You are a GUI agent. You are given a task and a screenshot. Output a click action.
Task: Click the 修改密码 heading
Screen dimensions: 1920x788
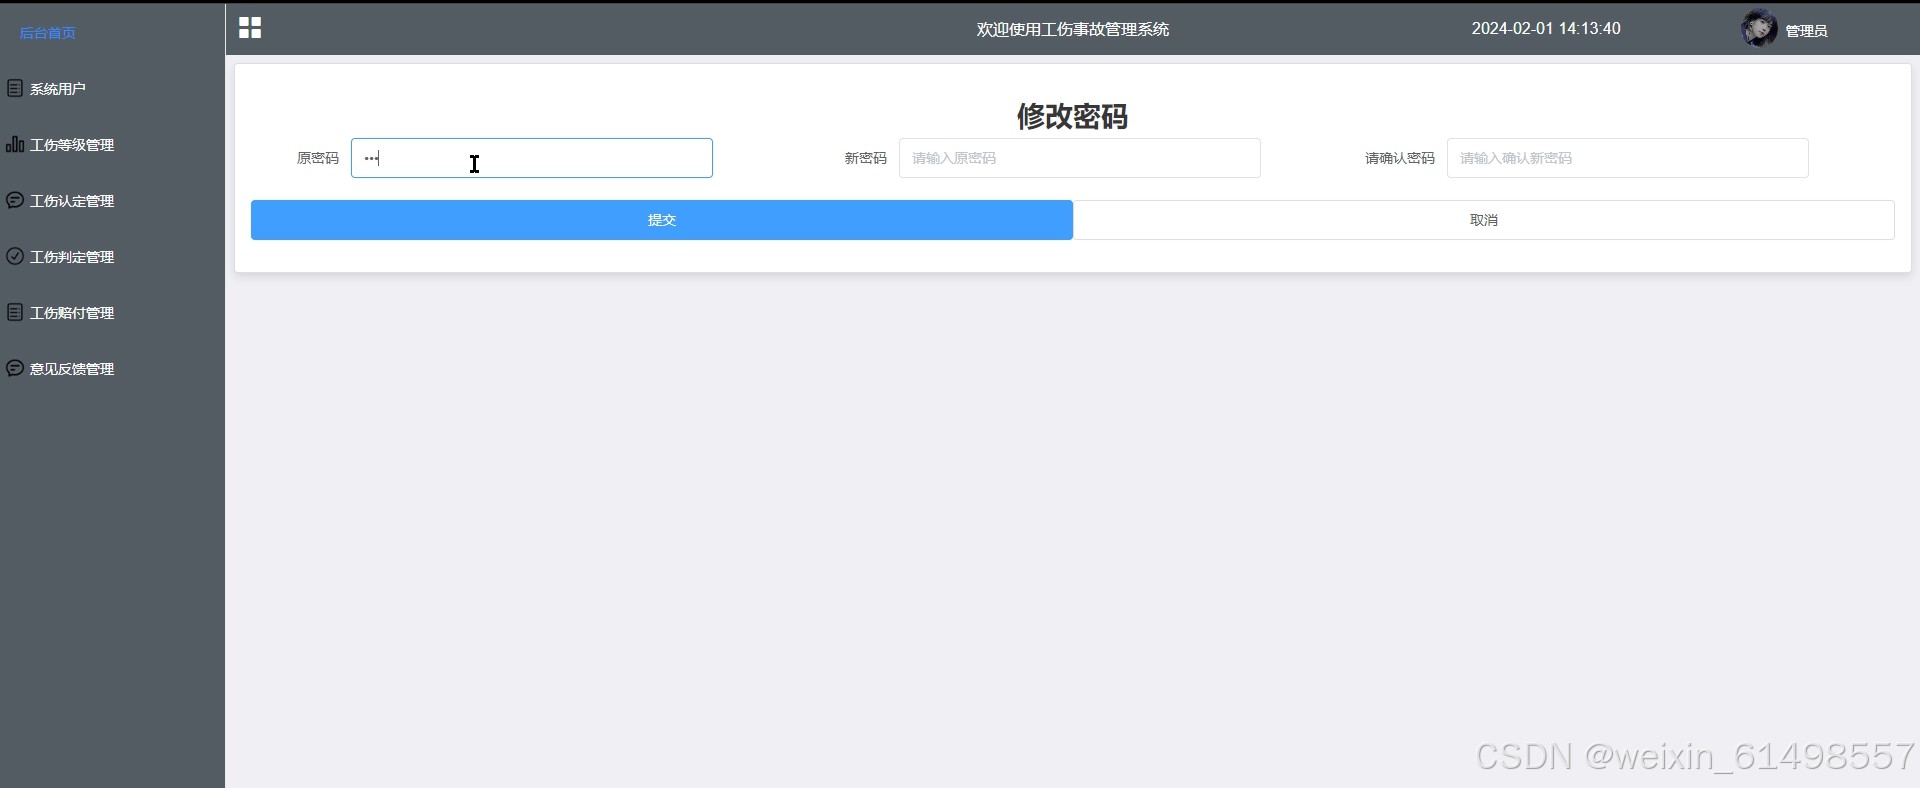tap(1073, 116)
